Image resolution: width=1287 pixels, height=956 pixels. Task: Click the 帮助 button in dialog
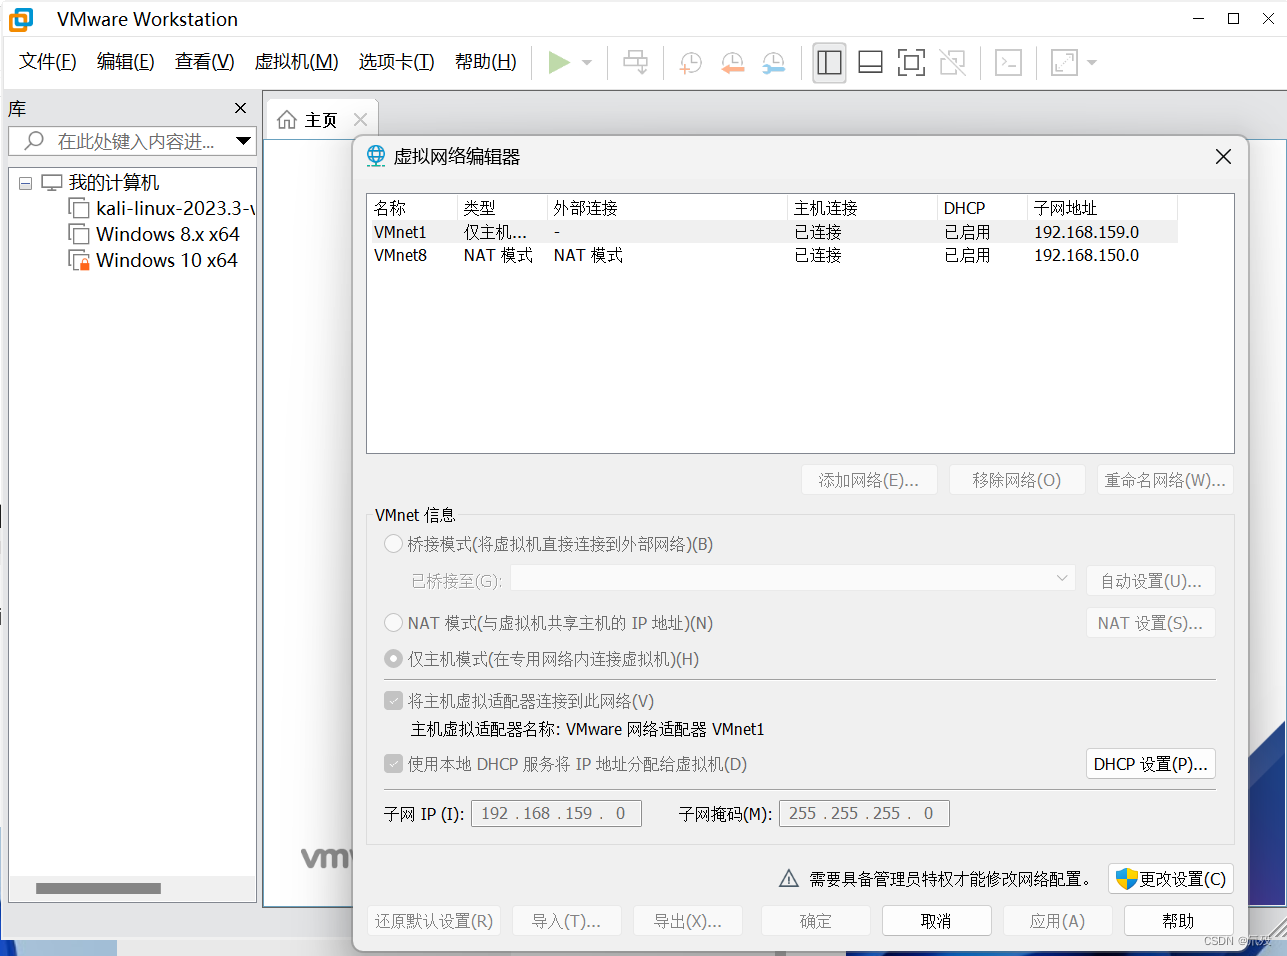tap(1178, 921)
